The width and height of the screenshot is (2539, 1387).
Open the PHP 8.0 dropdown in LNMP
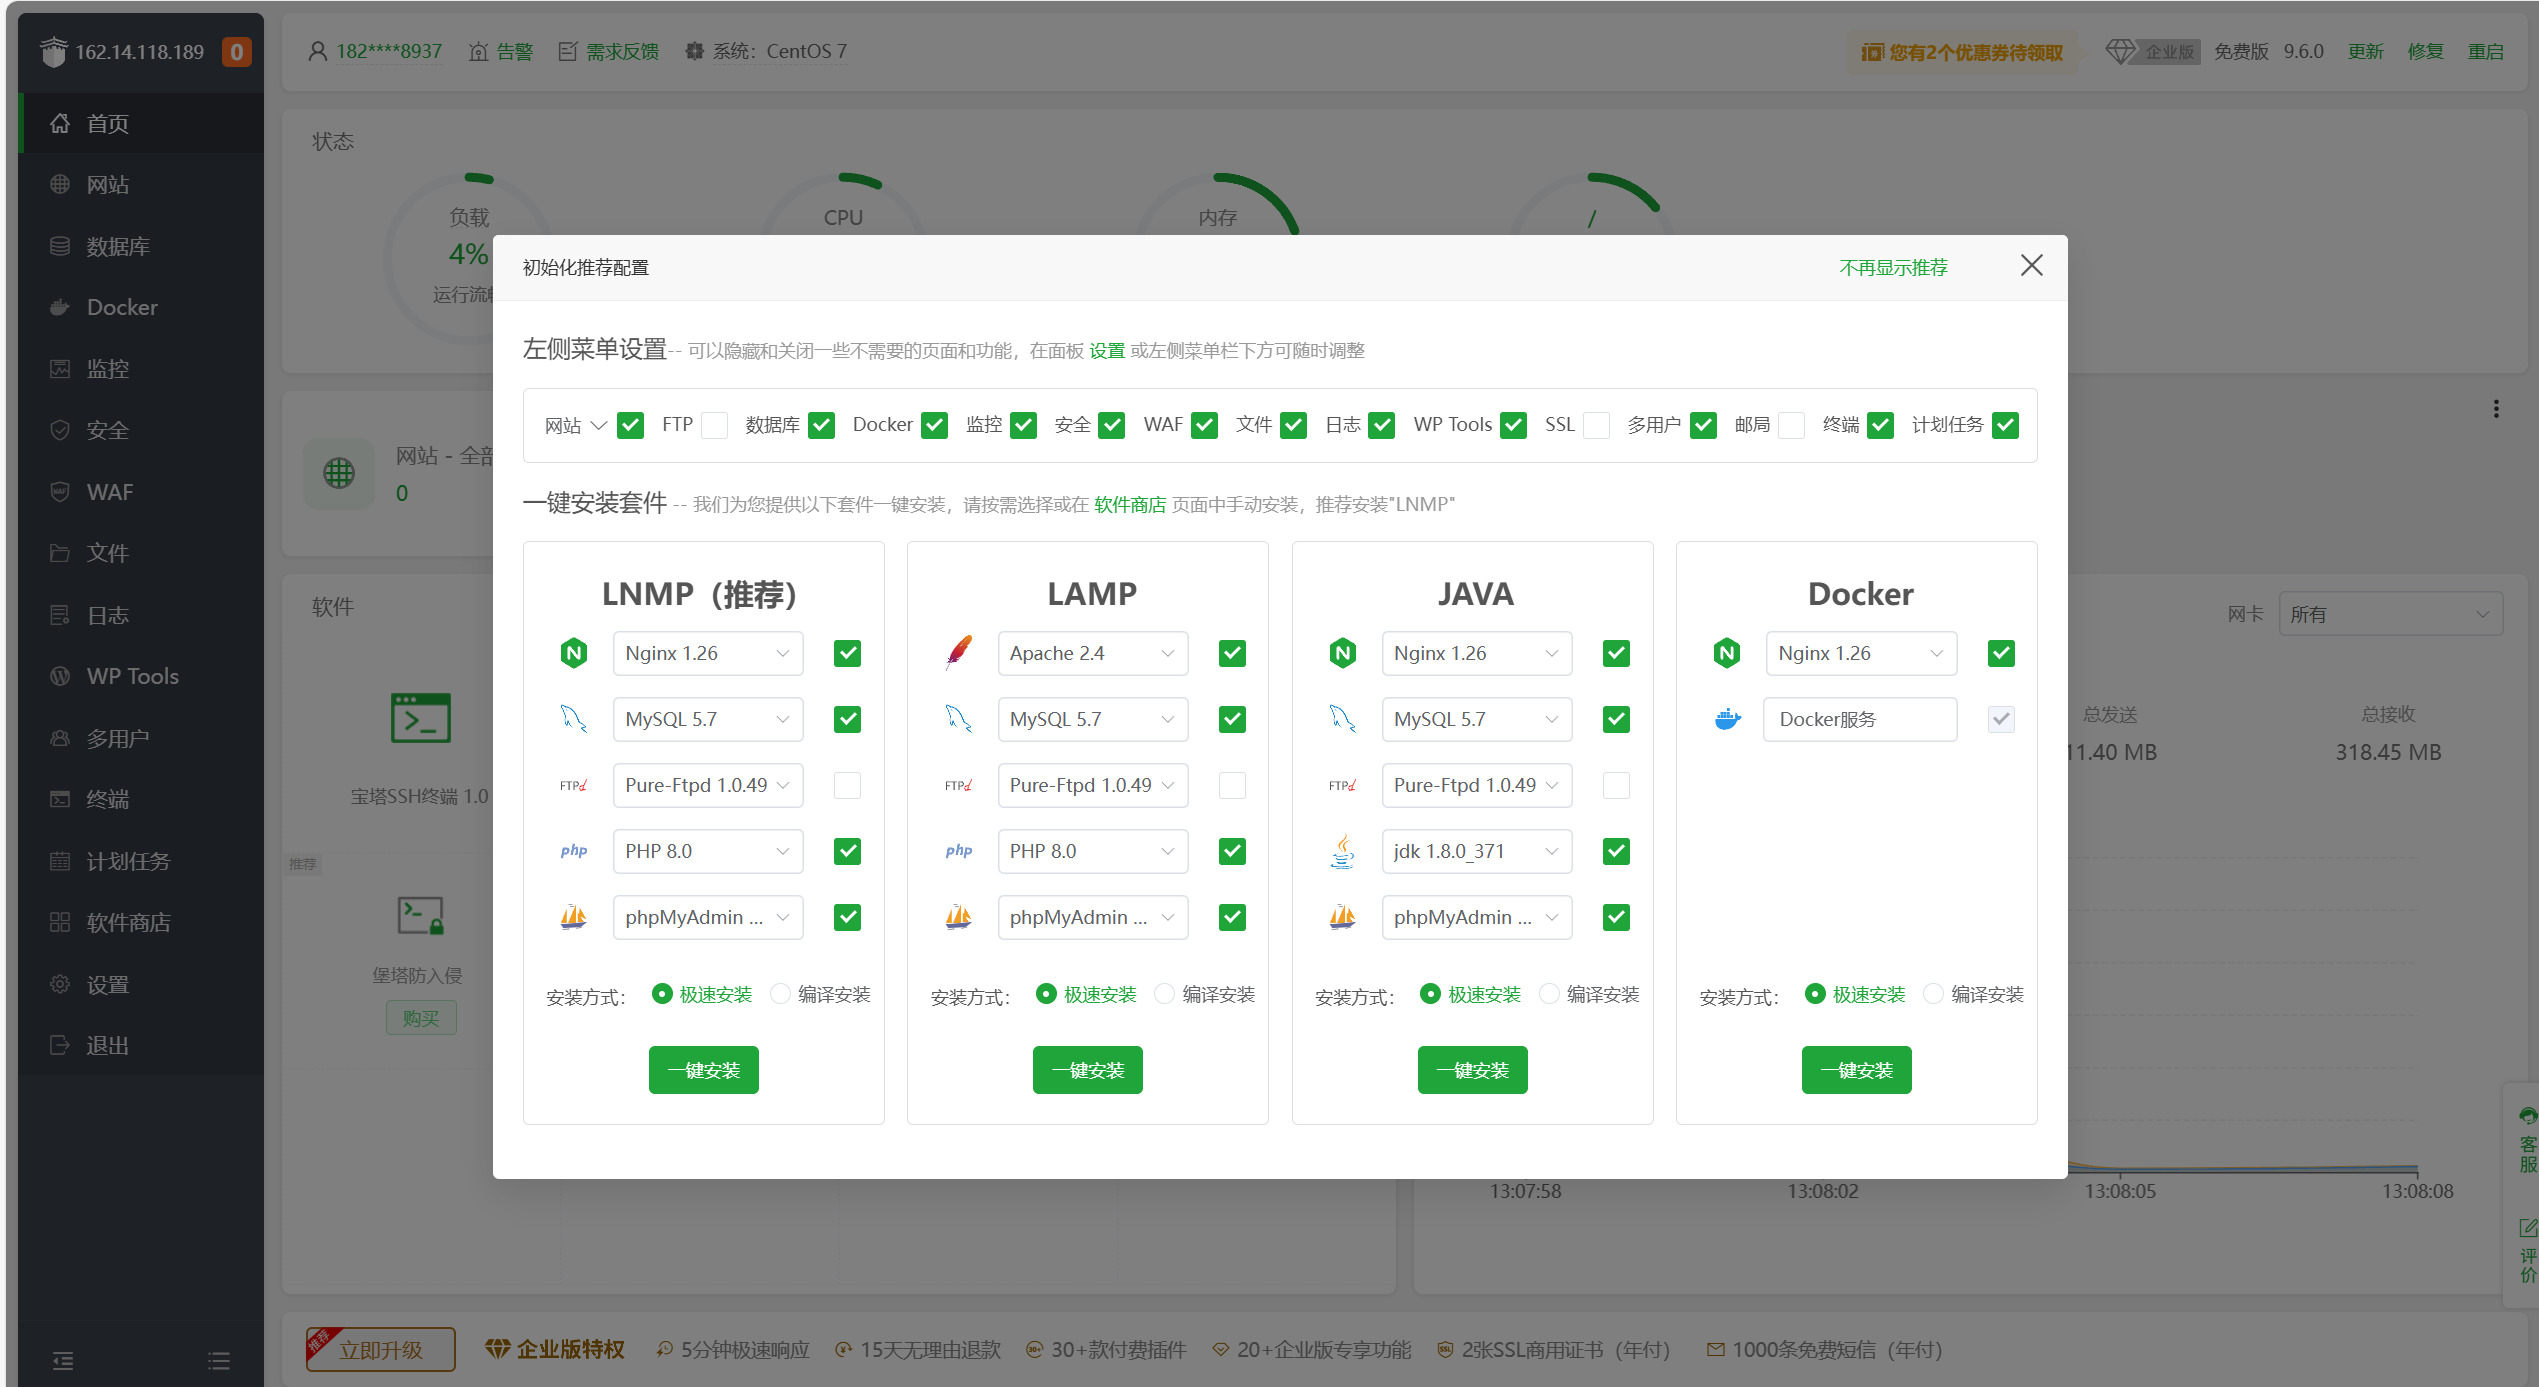coord(707,851)
